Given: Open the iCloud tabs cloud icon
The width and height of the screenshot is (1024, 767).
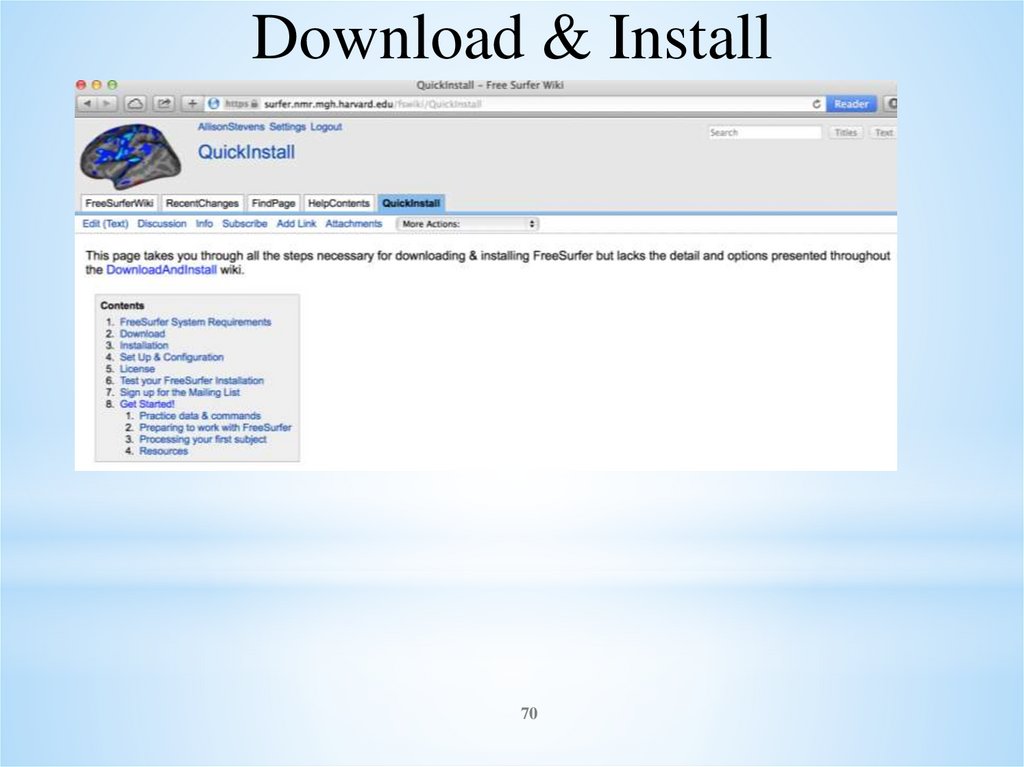Looking at the screenshot, I should [135, 104].
